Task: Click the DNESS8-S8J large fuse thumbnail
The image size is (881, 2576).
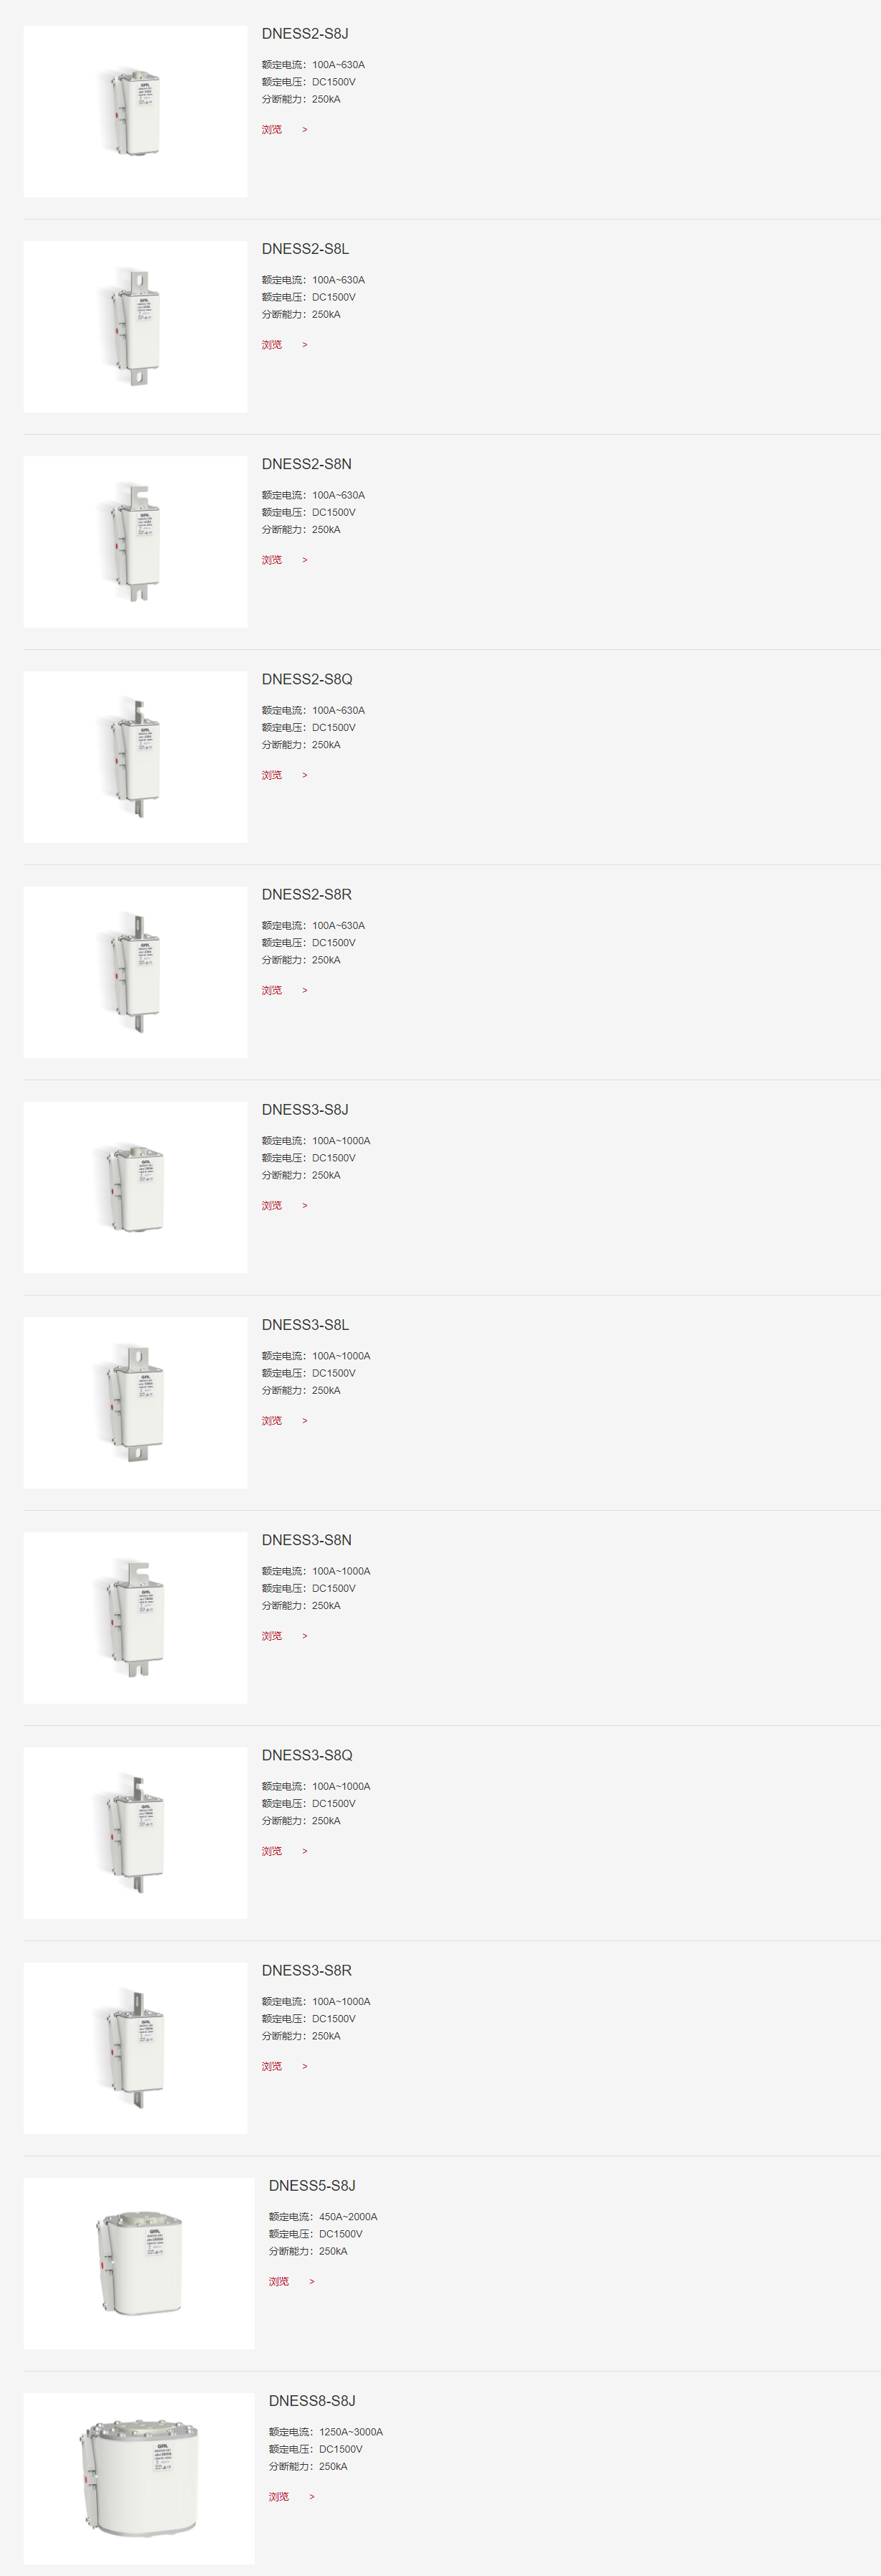Action: pyautogui.click(x=139, y=2478)
